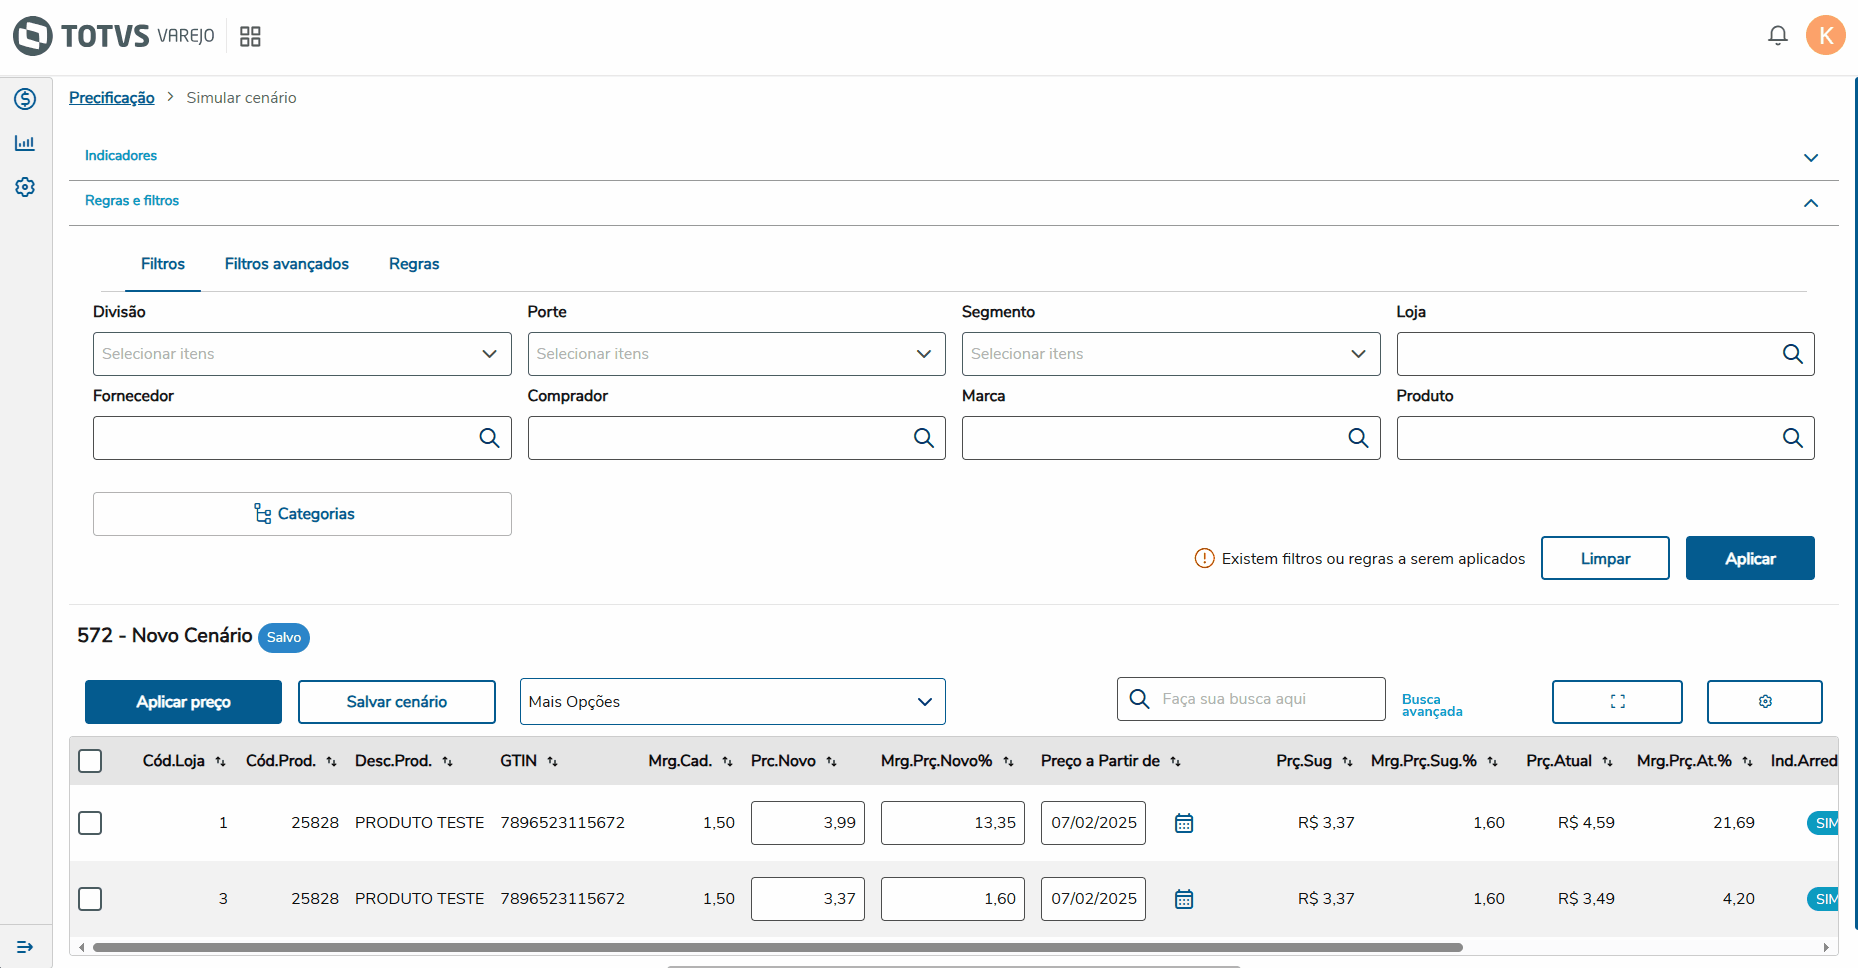Open the settings gear sidebar icon
The image size is (1858, 968).
coord(25,187)
